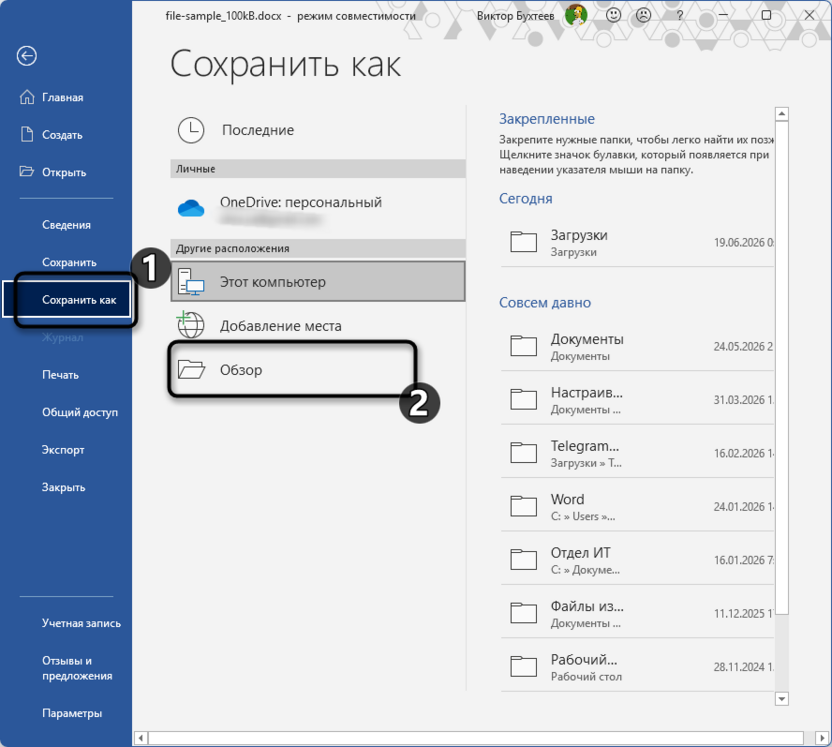Click the folder list scroll down arrow
832x747 pixels.
[782, 699]
